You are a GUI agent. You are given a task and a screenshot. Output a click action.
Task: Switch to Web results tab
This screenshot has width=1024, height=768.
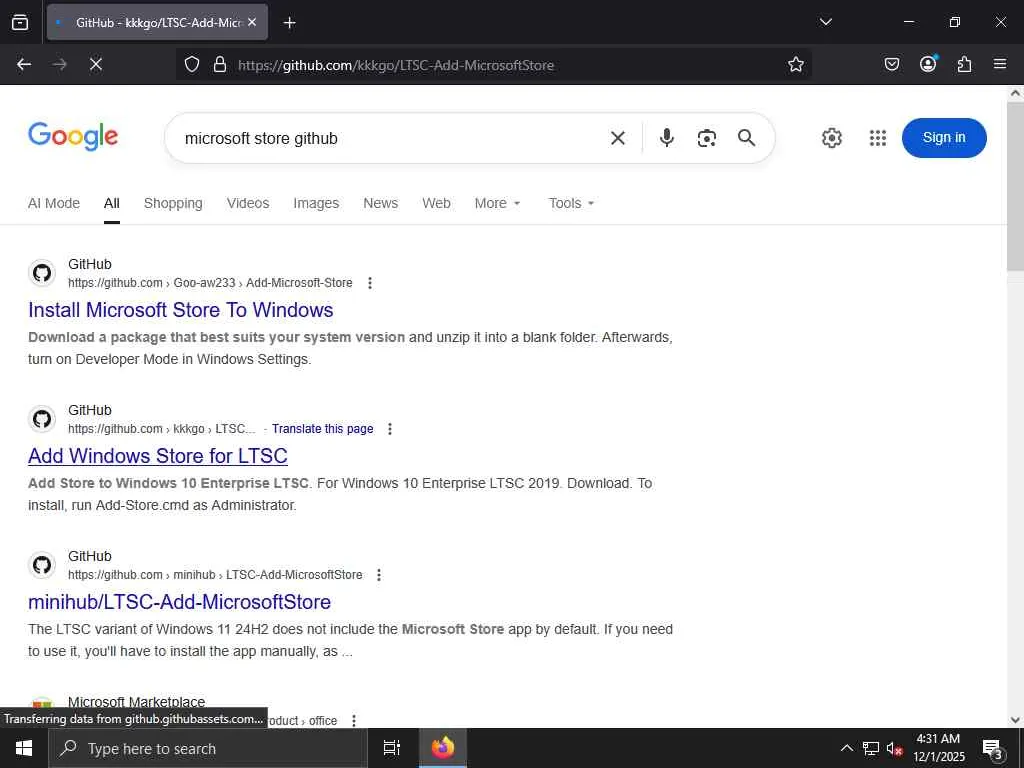click(x=436, y=203)
